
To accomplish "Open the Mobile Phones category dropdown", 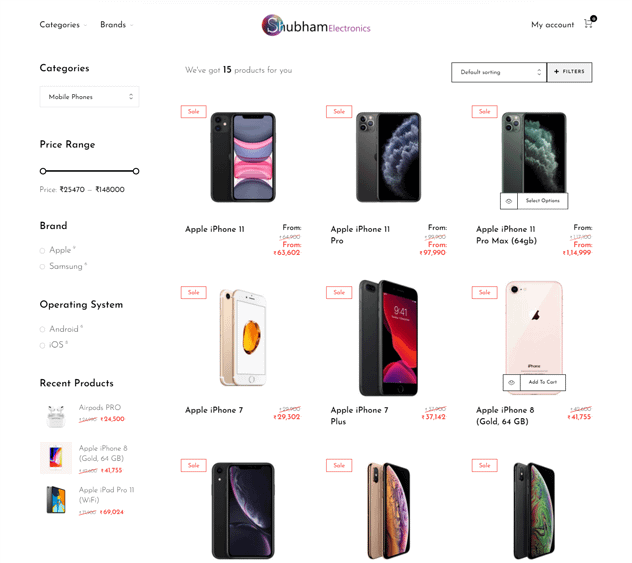I will (x=89, y=97).
